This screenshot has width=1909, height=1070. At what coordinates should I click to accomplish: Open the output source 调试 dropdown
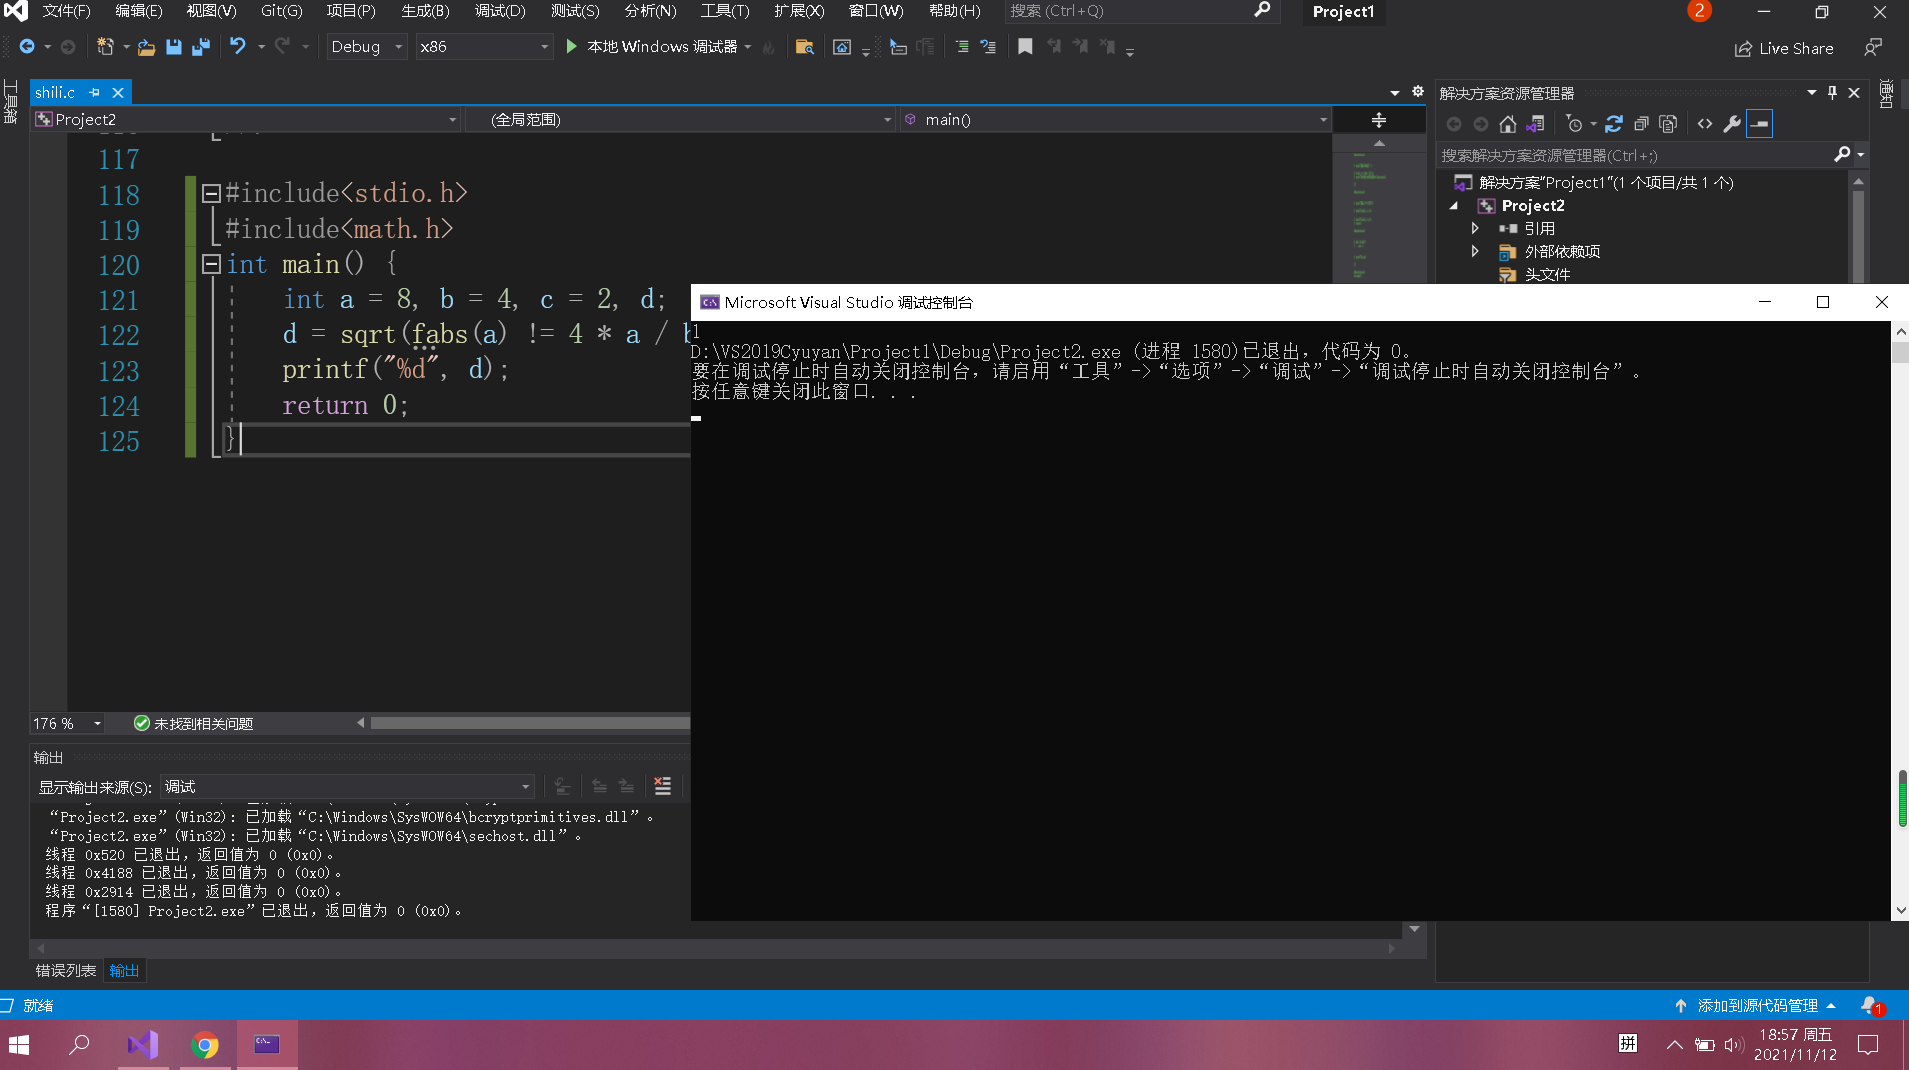click(347, 786)
